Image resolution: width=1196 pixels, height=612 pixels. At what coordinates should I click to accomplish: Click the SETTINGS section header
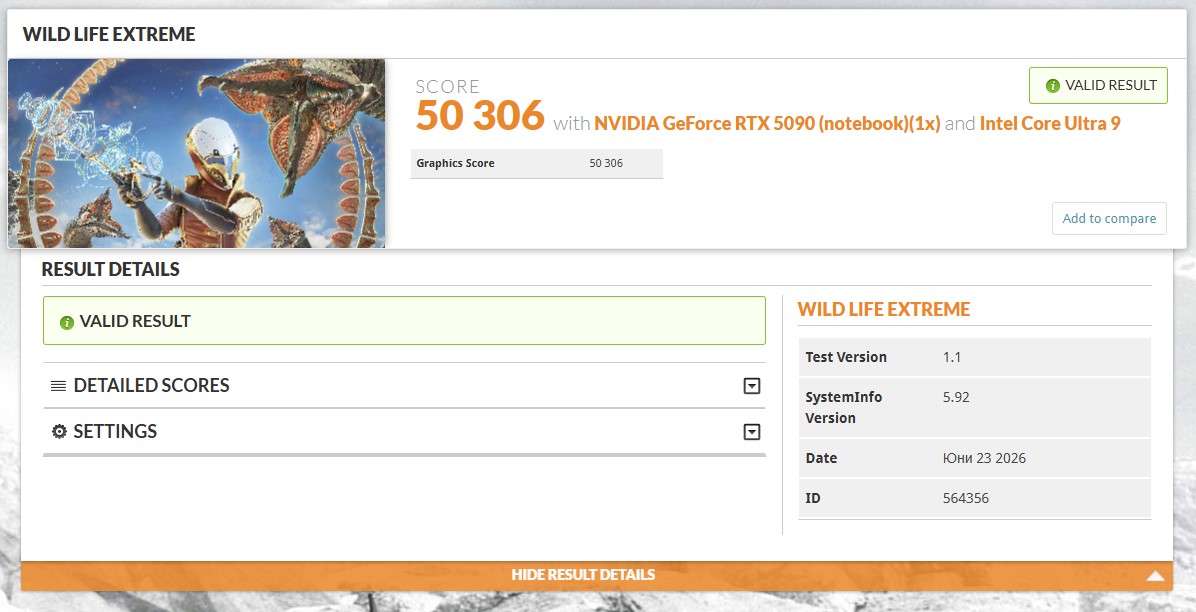click(x=404, y=431)
